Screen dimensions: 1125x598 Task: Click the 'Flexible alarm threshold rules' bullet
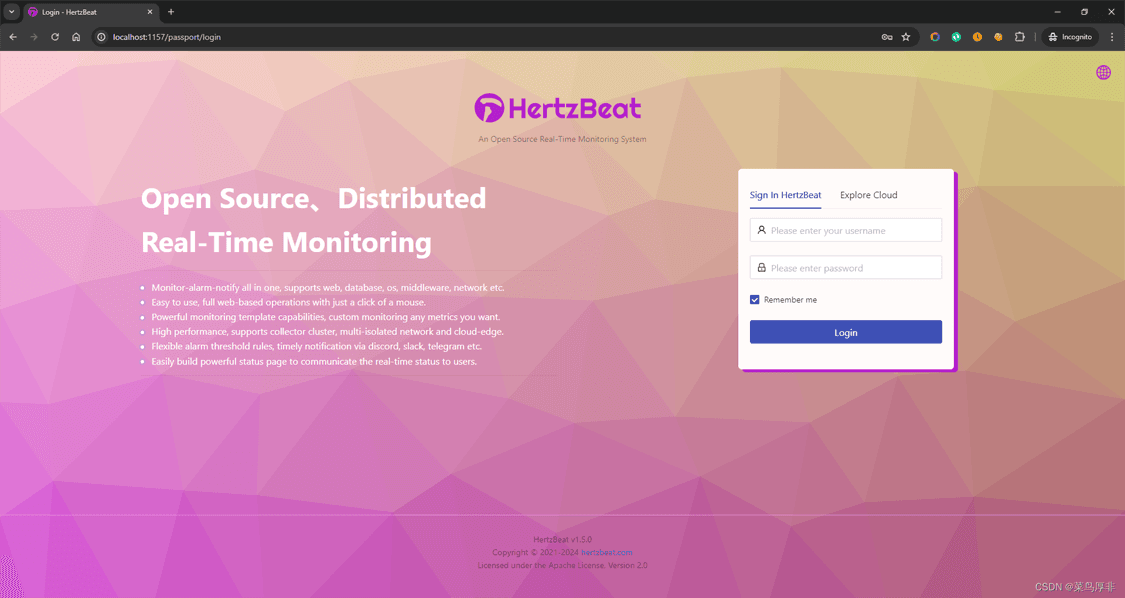pyautogui.click(x=316, y=346)
